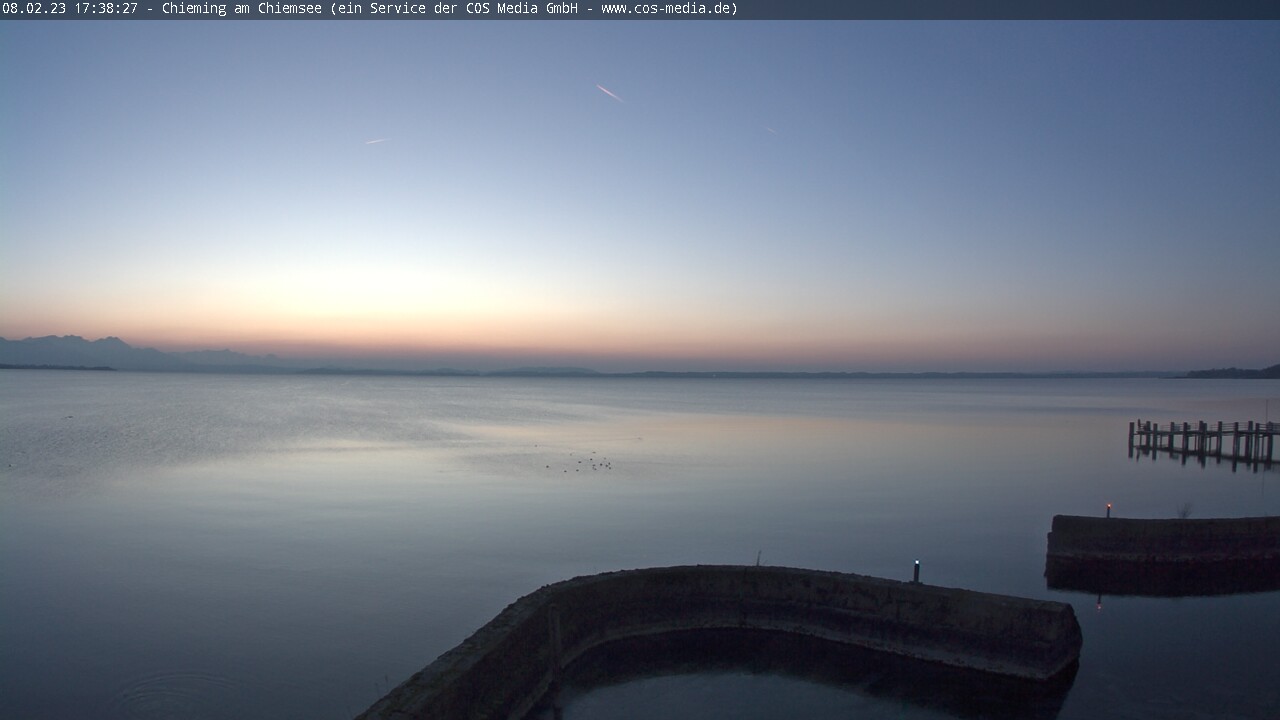The image size is (1280, 720).
Task: Click the faint contrail in right sky
Action: tap(771, 130)
